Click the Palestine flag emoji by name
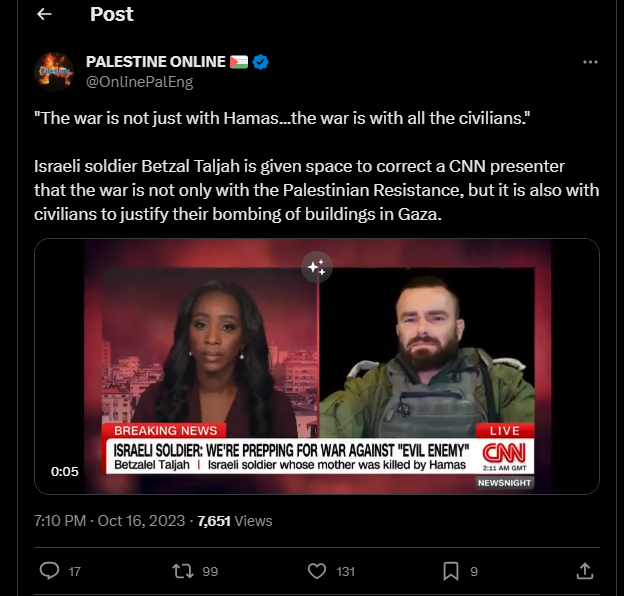The height and width of the screenshot is (596, 624). (239, 62)
